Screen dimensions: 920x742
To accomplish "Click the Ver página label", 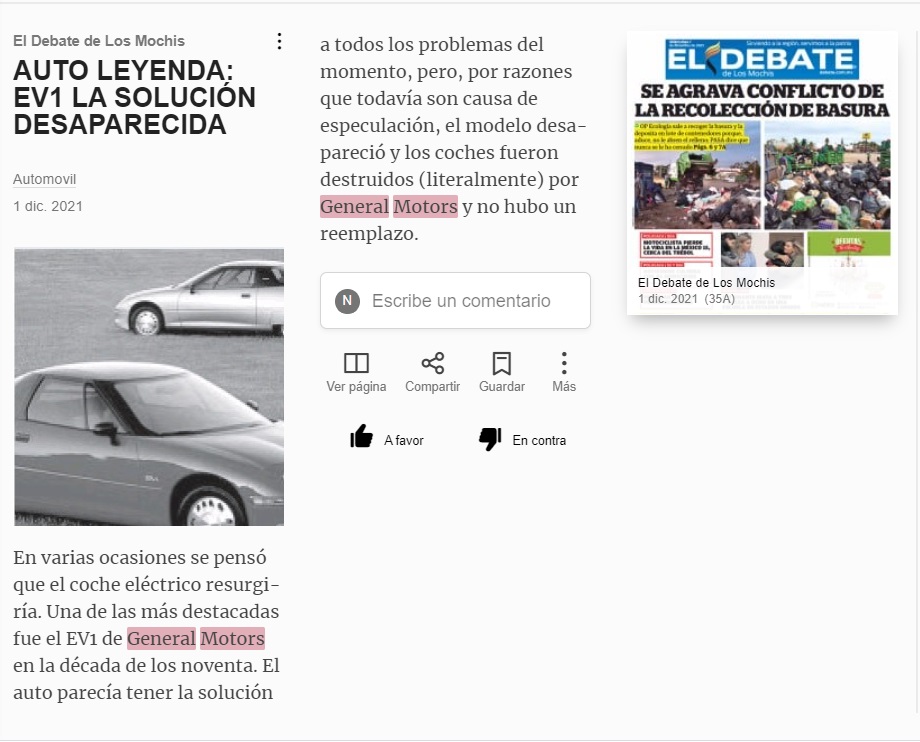I will point(356,387).
